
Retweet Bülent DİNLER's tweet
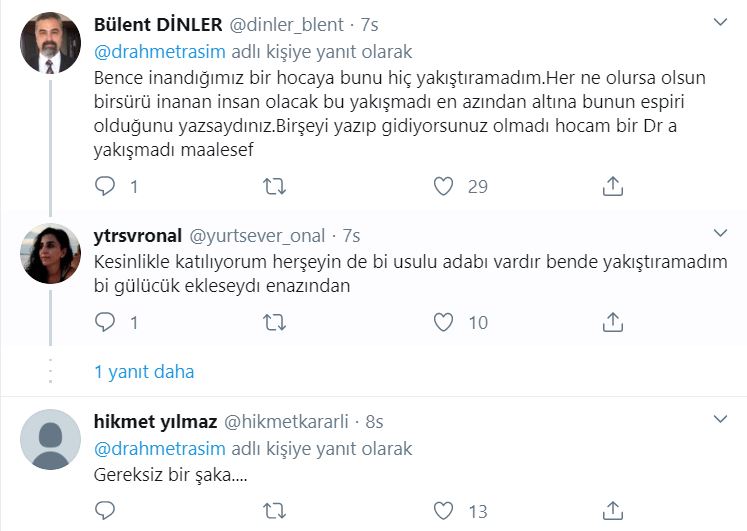[x=273, y=186]
